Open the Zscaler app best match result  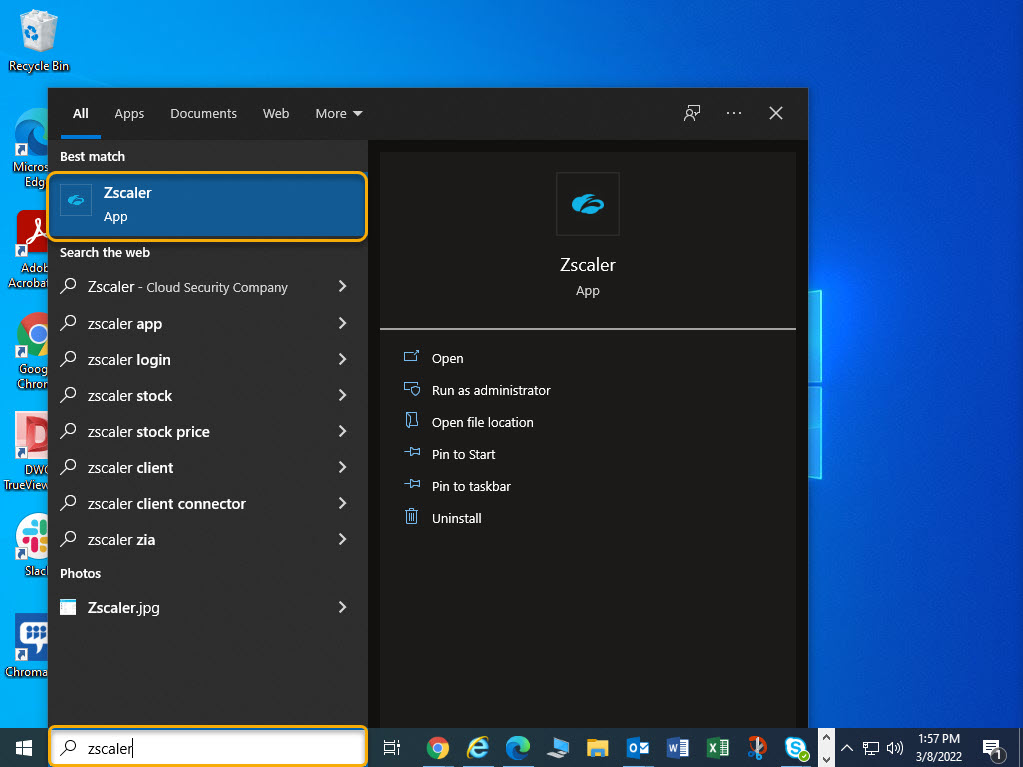point(207,205)
